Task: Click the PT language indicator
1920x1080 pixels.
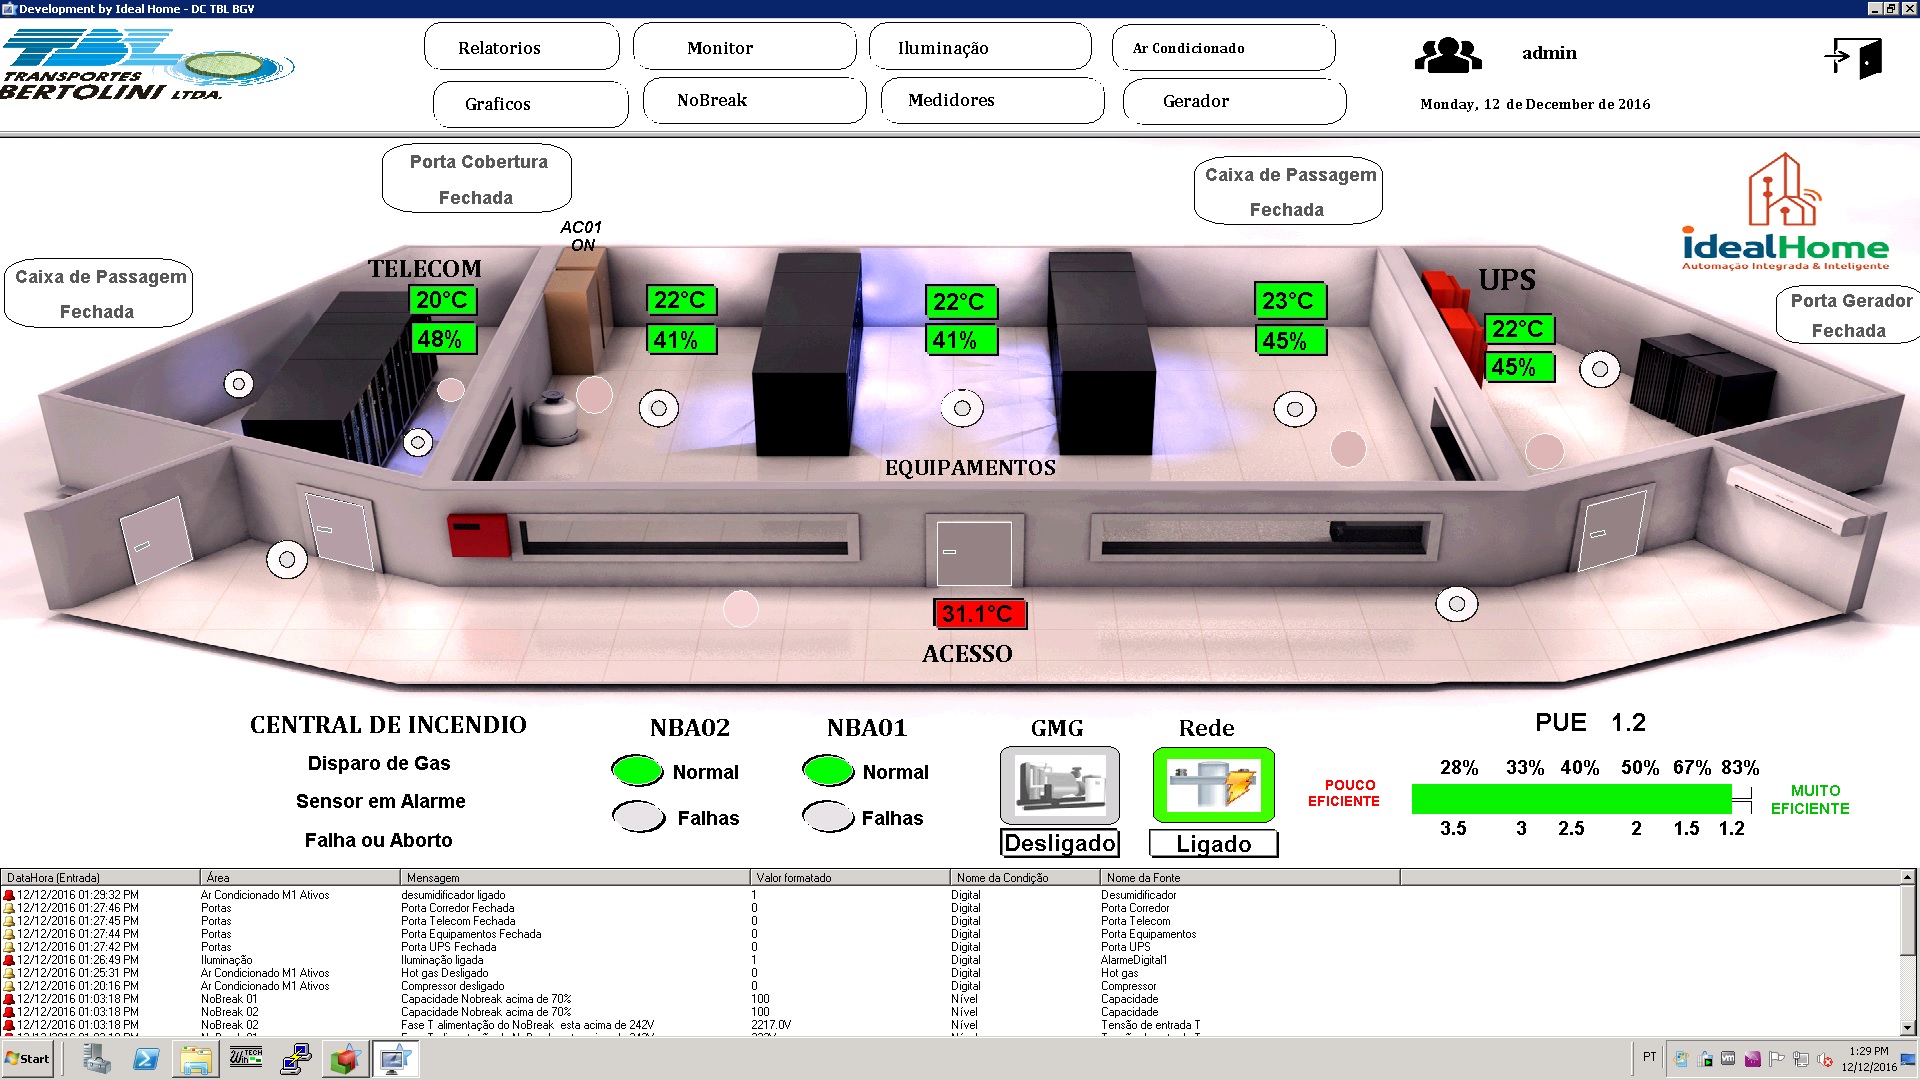Action: point(1649,1057)
